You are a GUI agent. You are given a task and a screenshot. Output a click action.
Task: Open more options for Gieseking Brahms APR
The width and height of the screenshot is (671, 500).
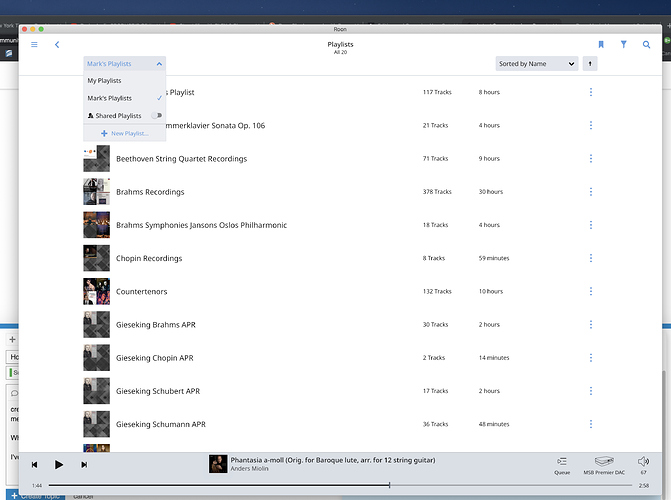pos(591,324)
